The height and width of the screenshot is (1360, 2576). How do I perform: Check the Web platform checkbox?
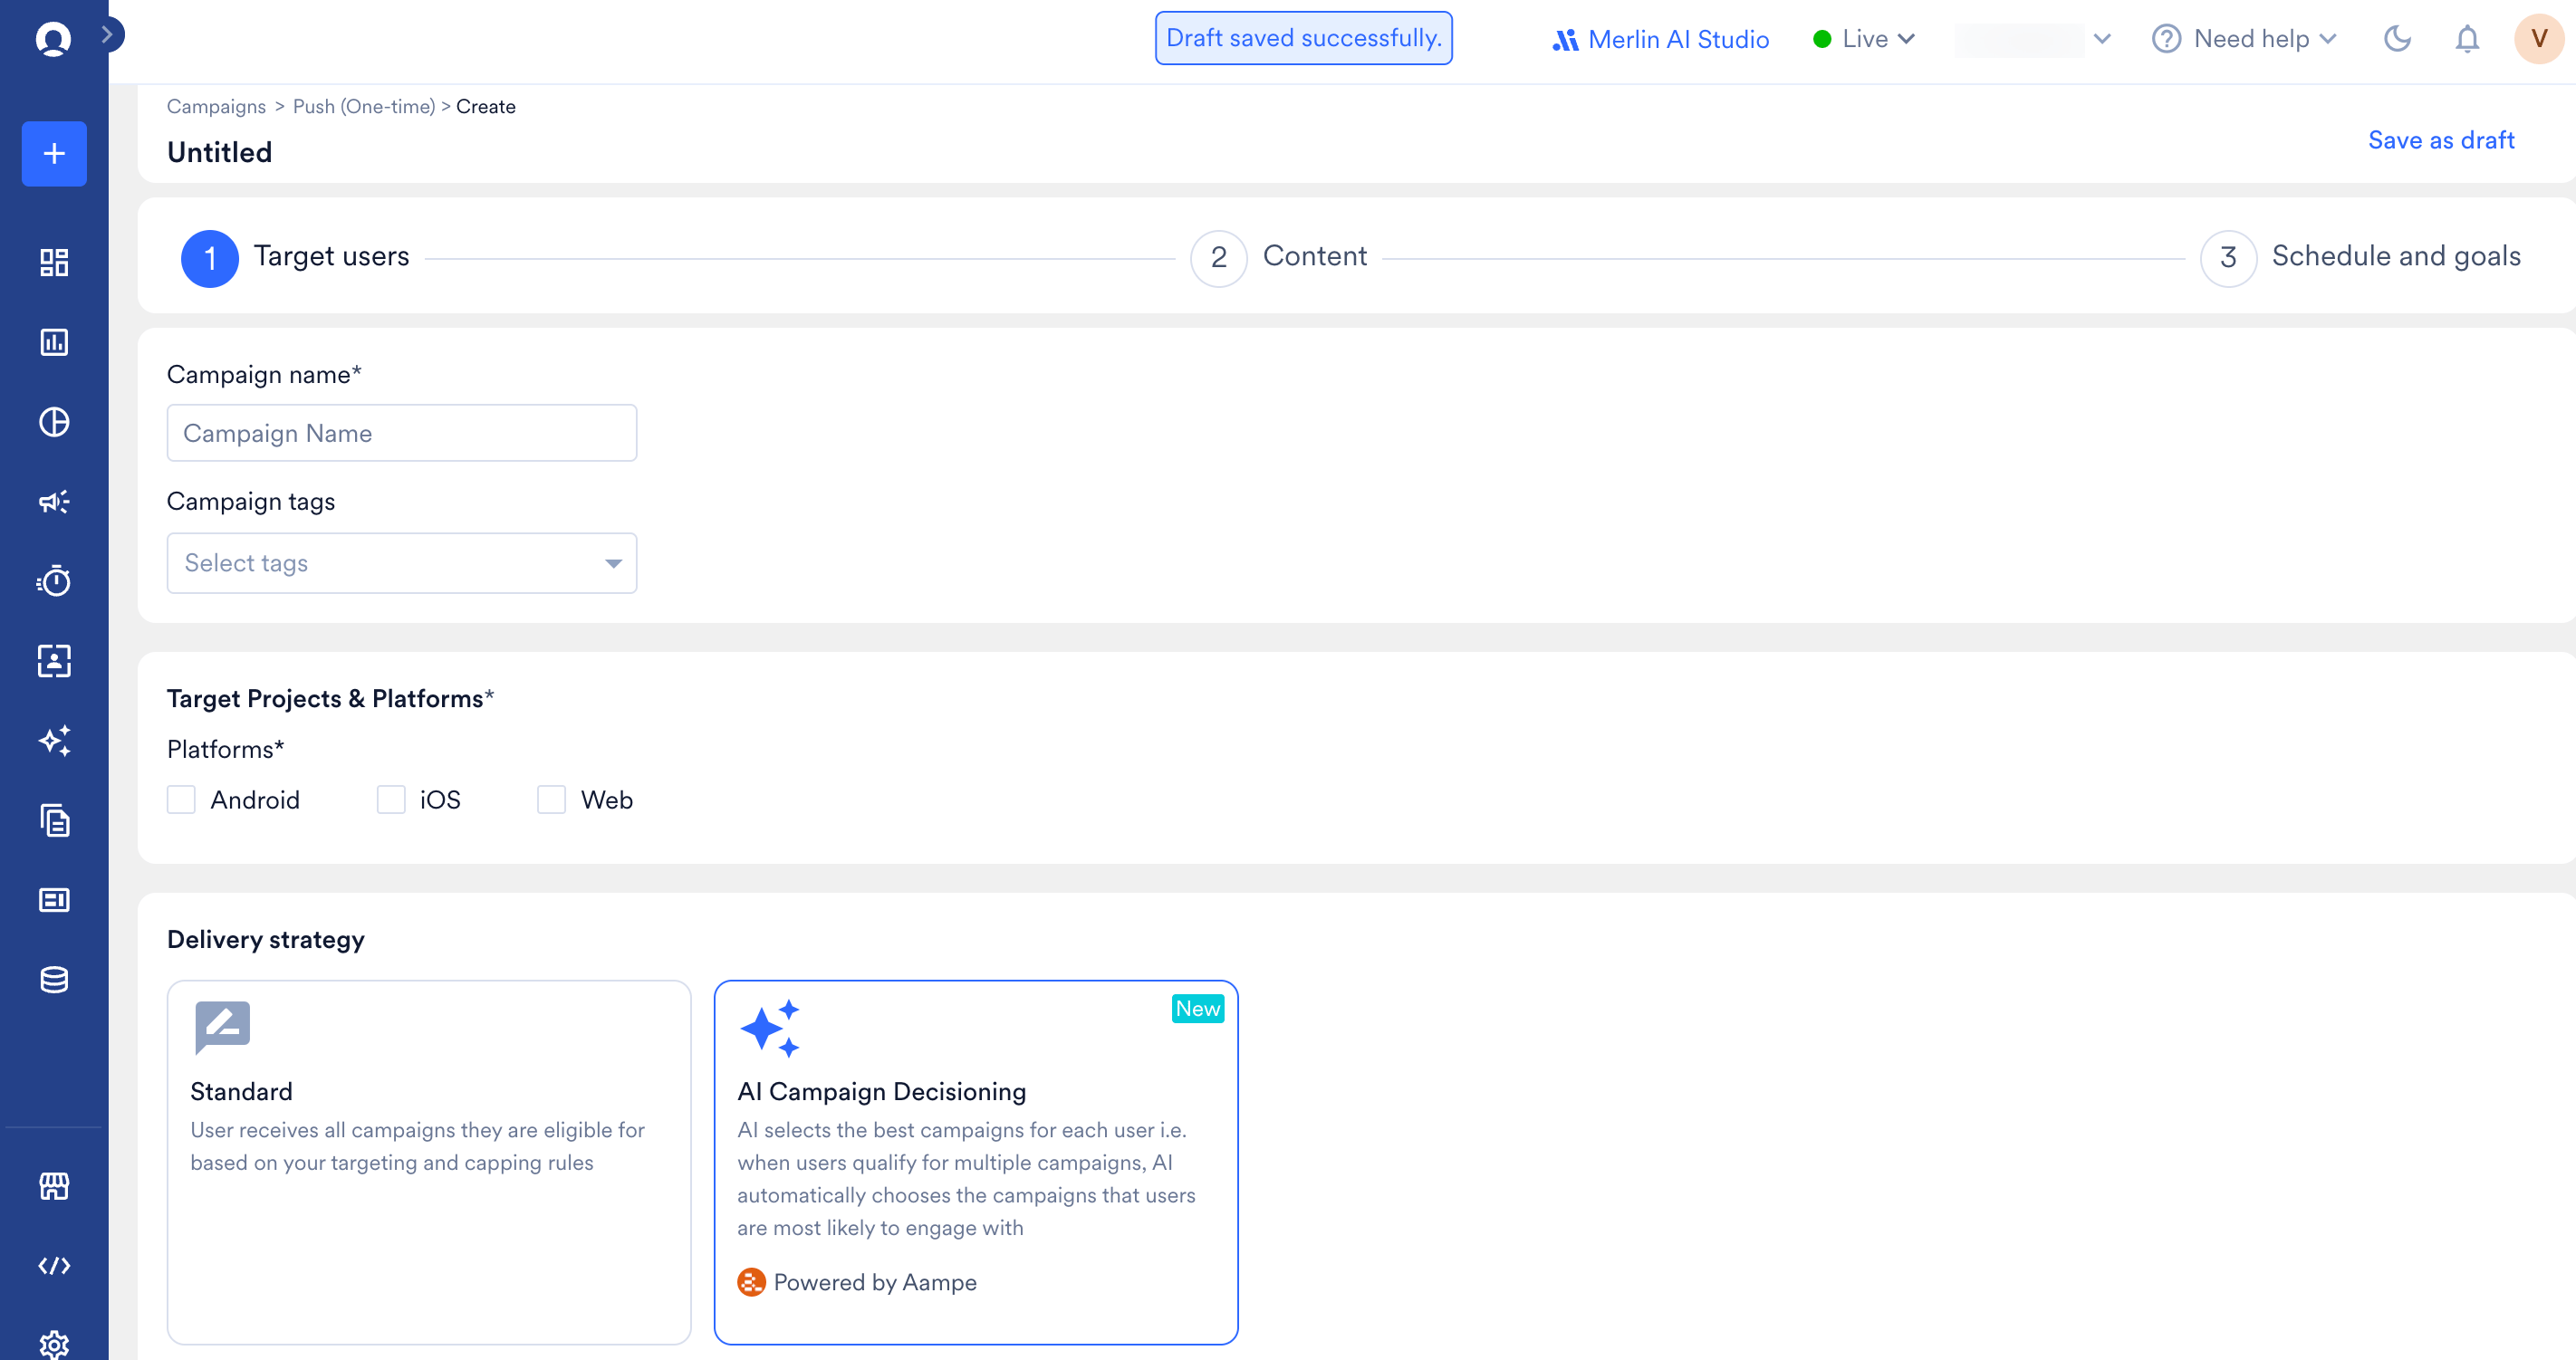point(551,800)
